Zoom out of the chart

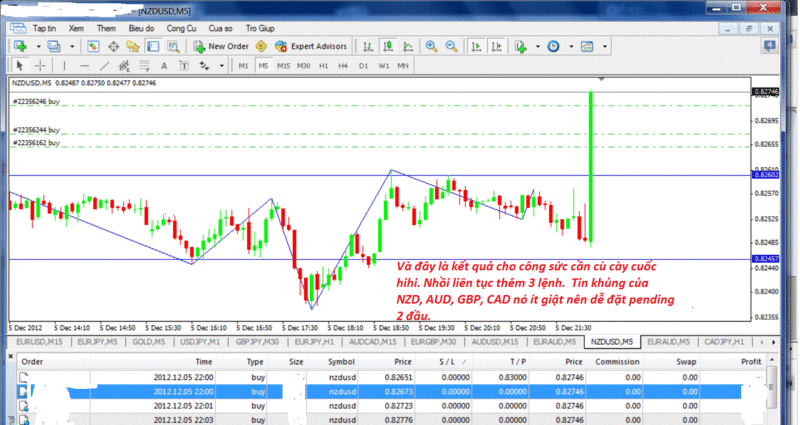(452, 46)
